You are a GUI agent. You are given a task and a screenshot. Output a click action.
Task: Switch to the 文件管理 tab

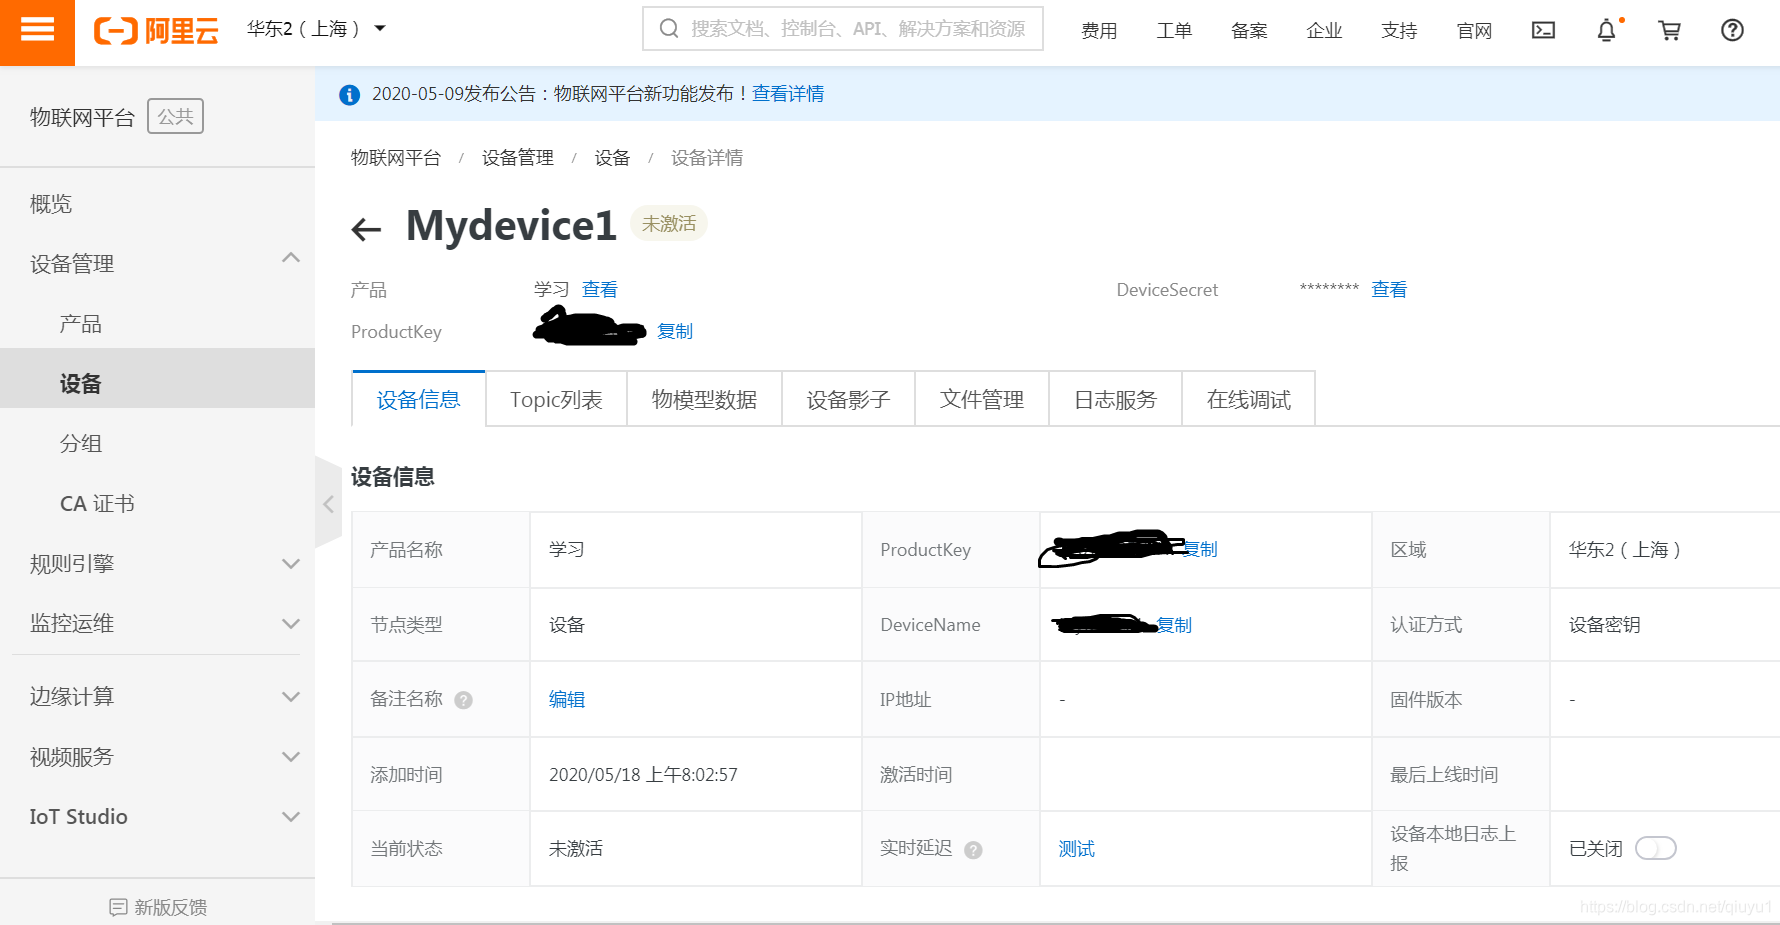pos(982,399)
